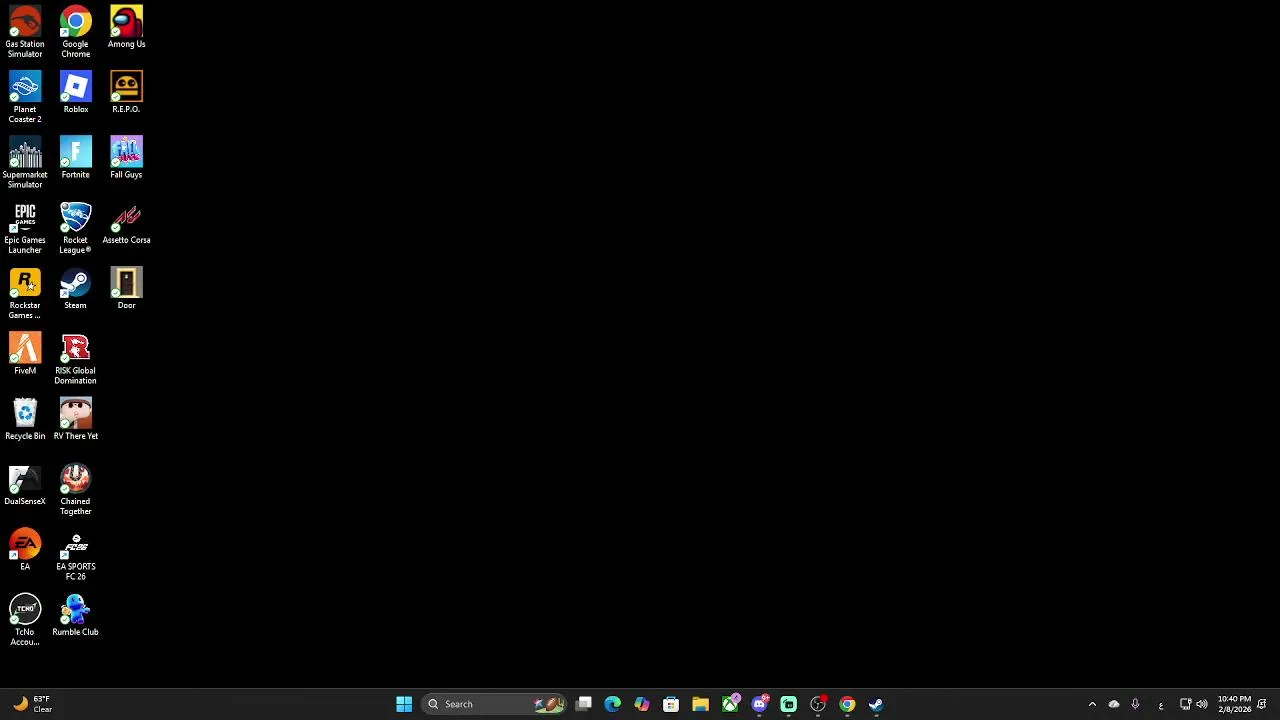Click the taskbar Search box
Viewport: 1280px width, 720px height.
tap(493, 704)
